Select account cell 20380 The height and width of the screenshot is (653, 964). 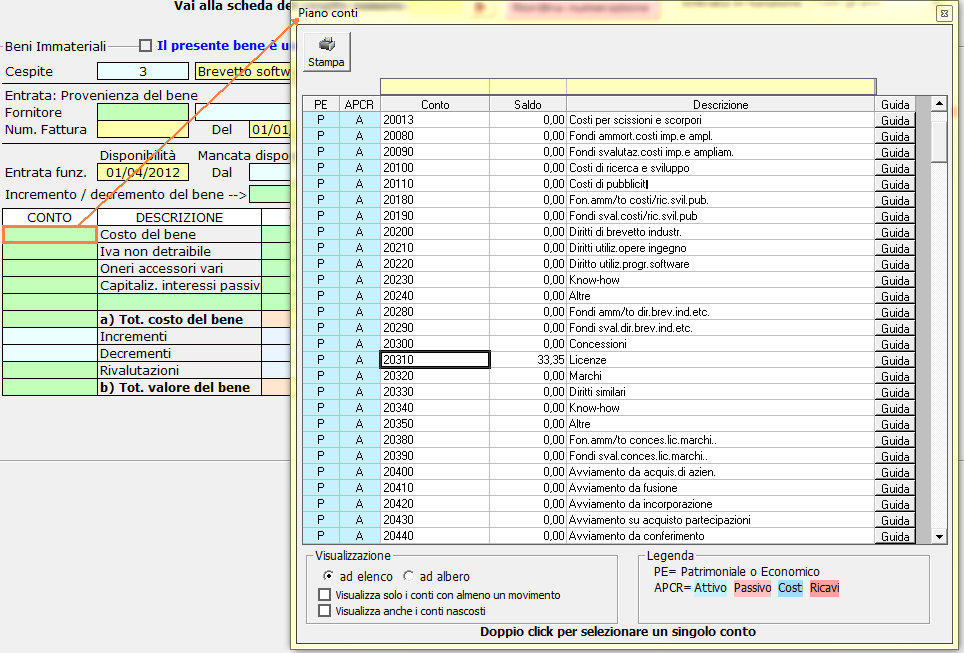pos(435,440)
